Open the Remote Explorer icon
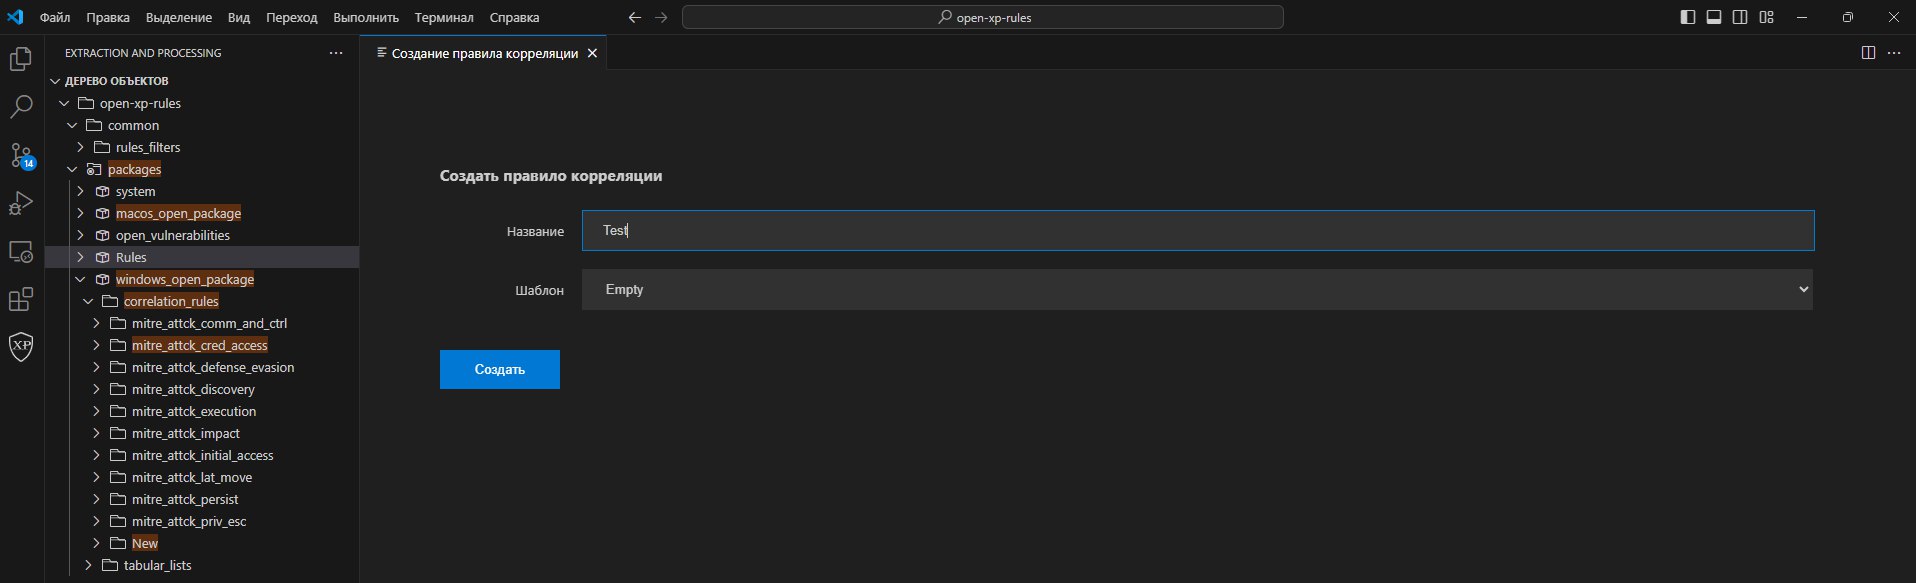Image resolution: width=1916 pixels, height=583 pixels. point(21,251)
